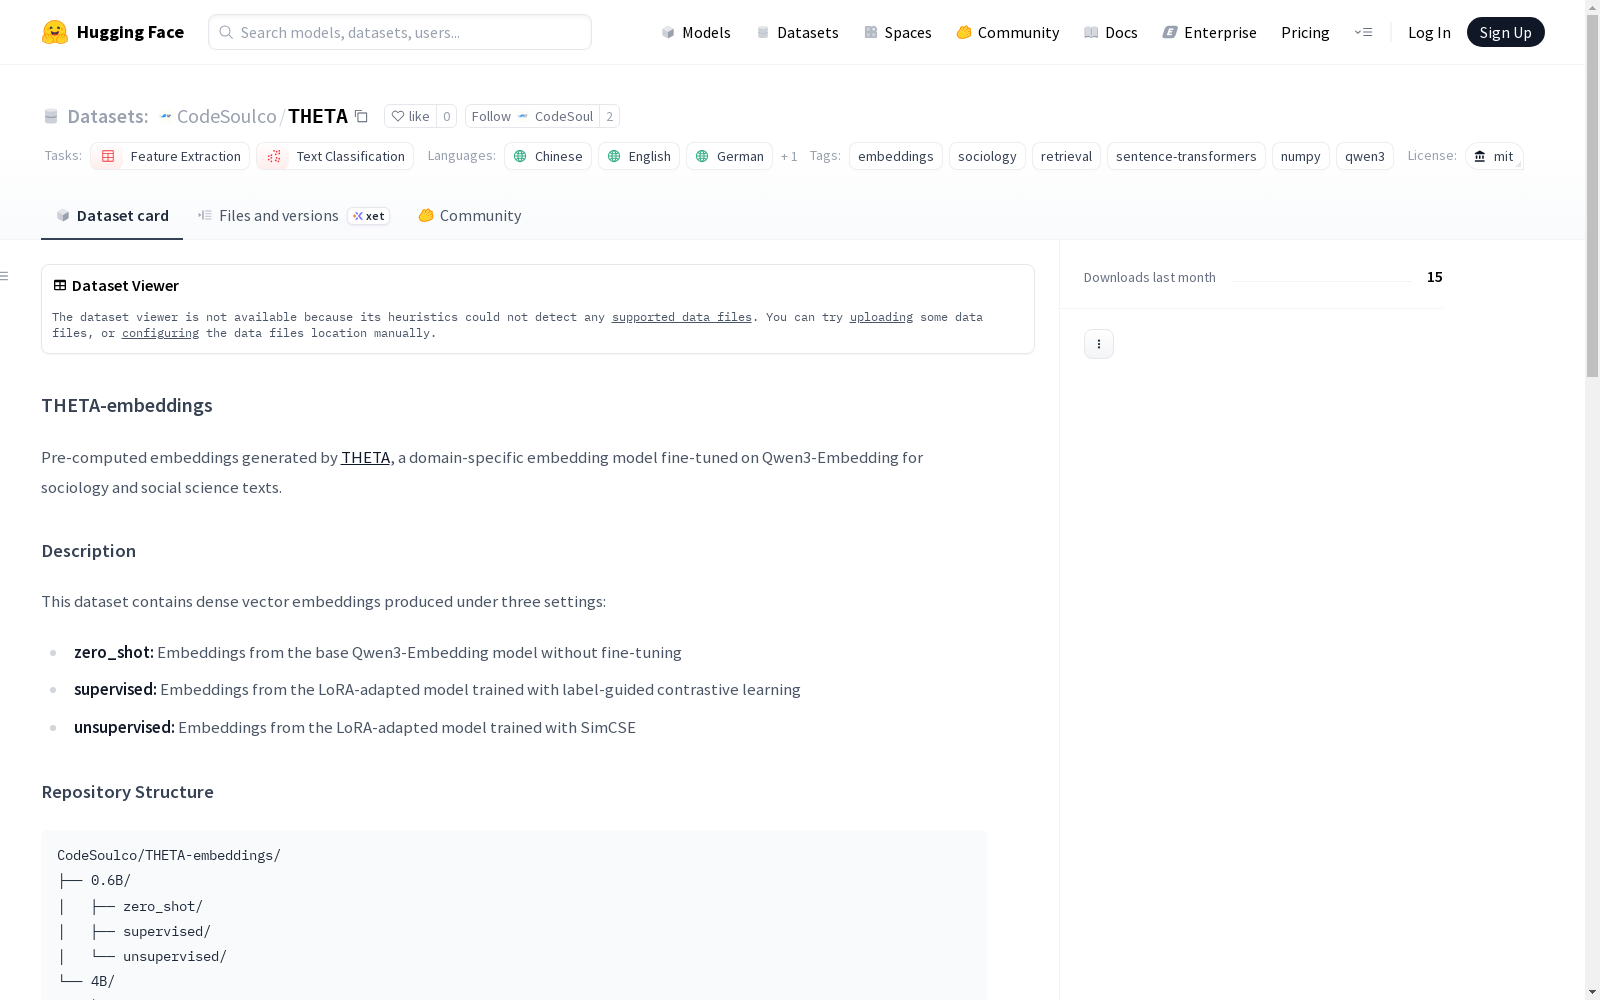Click the Datasets database icon in breadcrumb
1600x1000 pixels.
(51, 117)
